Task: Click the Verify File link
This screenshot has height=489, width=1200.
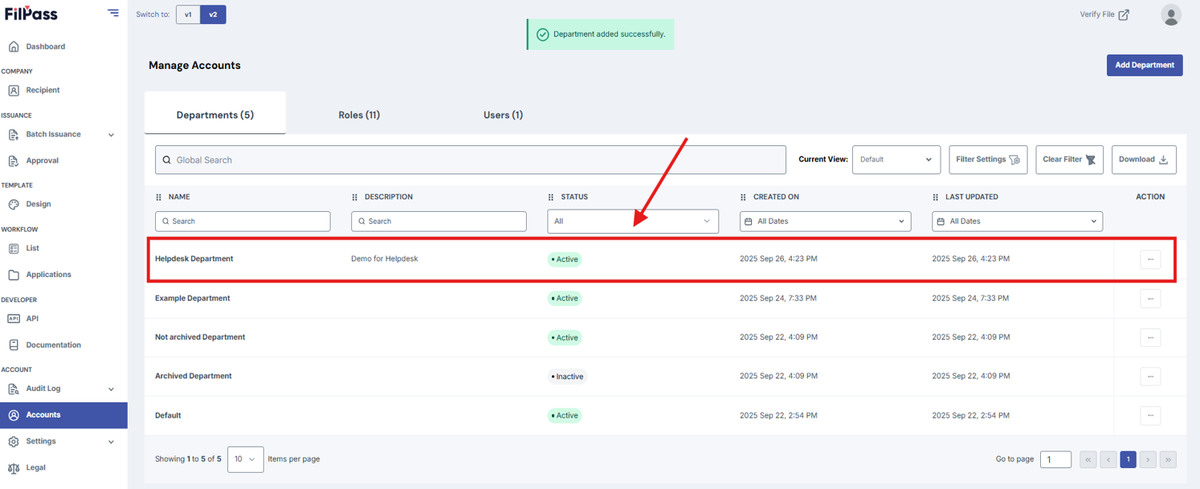Action: tap(1105, 14)
